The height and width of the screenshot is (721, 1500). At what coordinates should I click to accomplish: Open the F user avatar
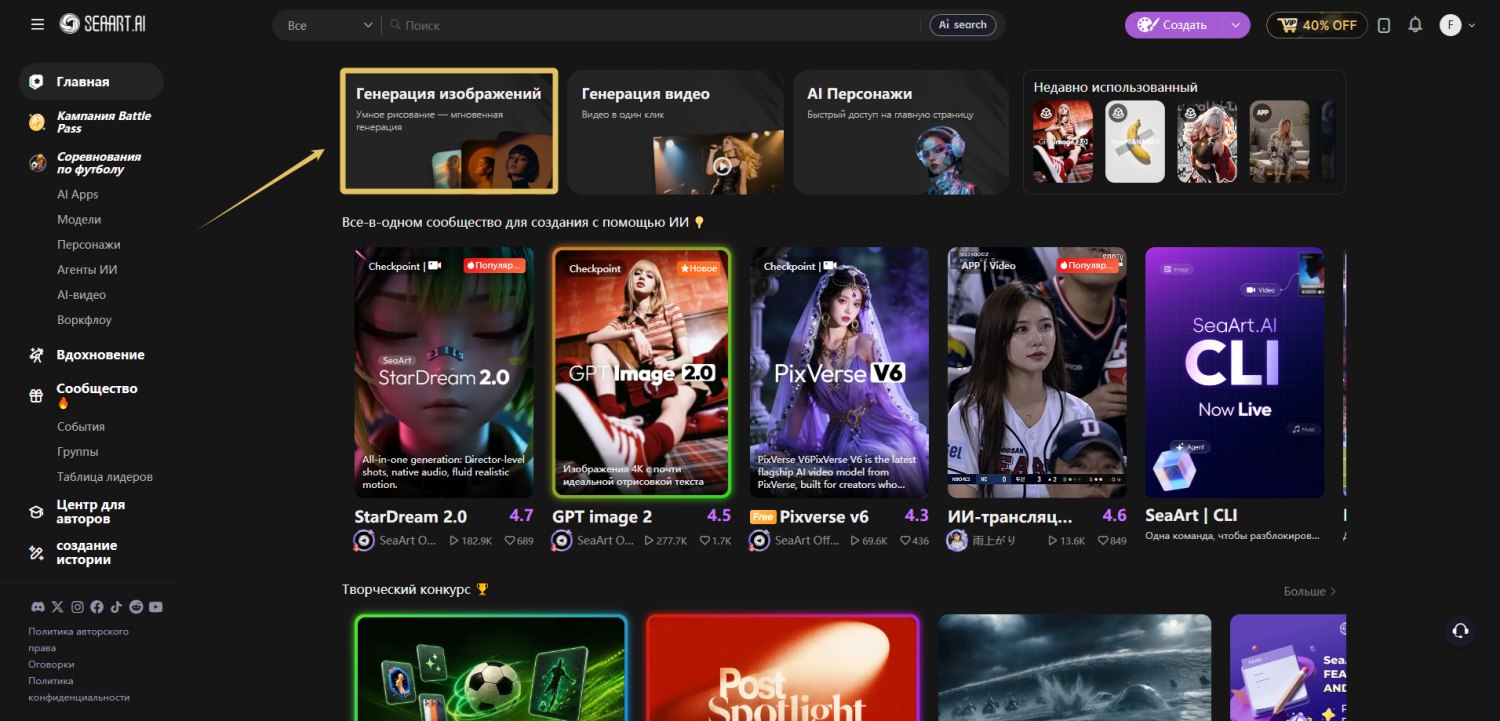[x=1450, y=25]
